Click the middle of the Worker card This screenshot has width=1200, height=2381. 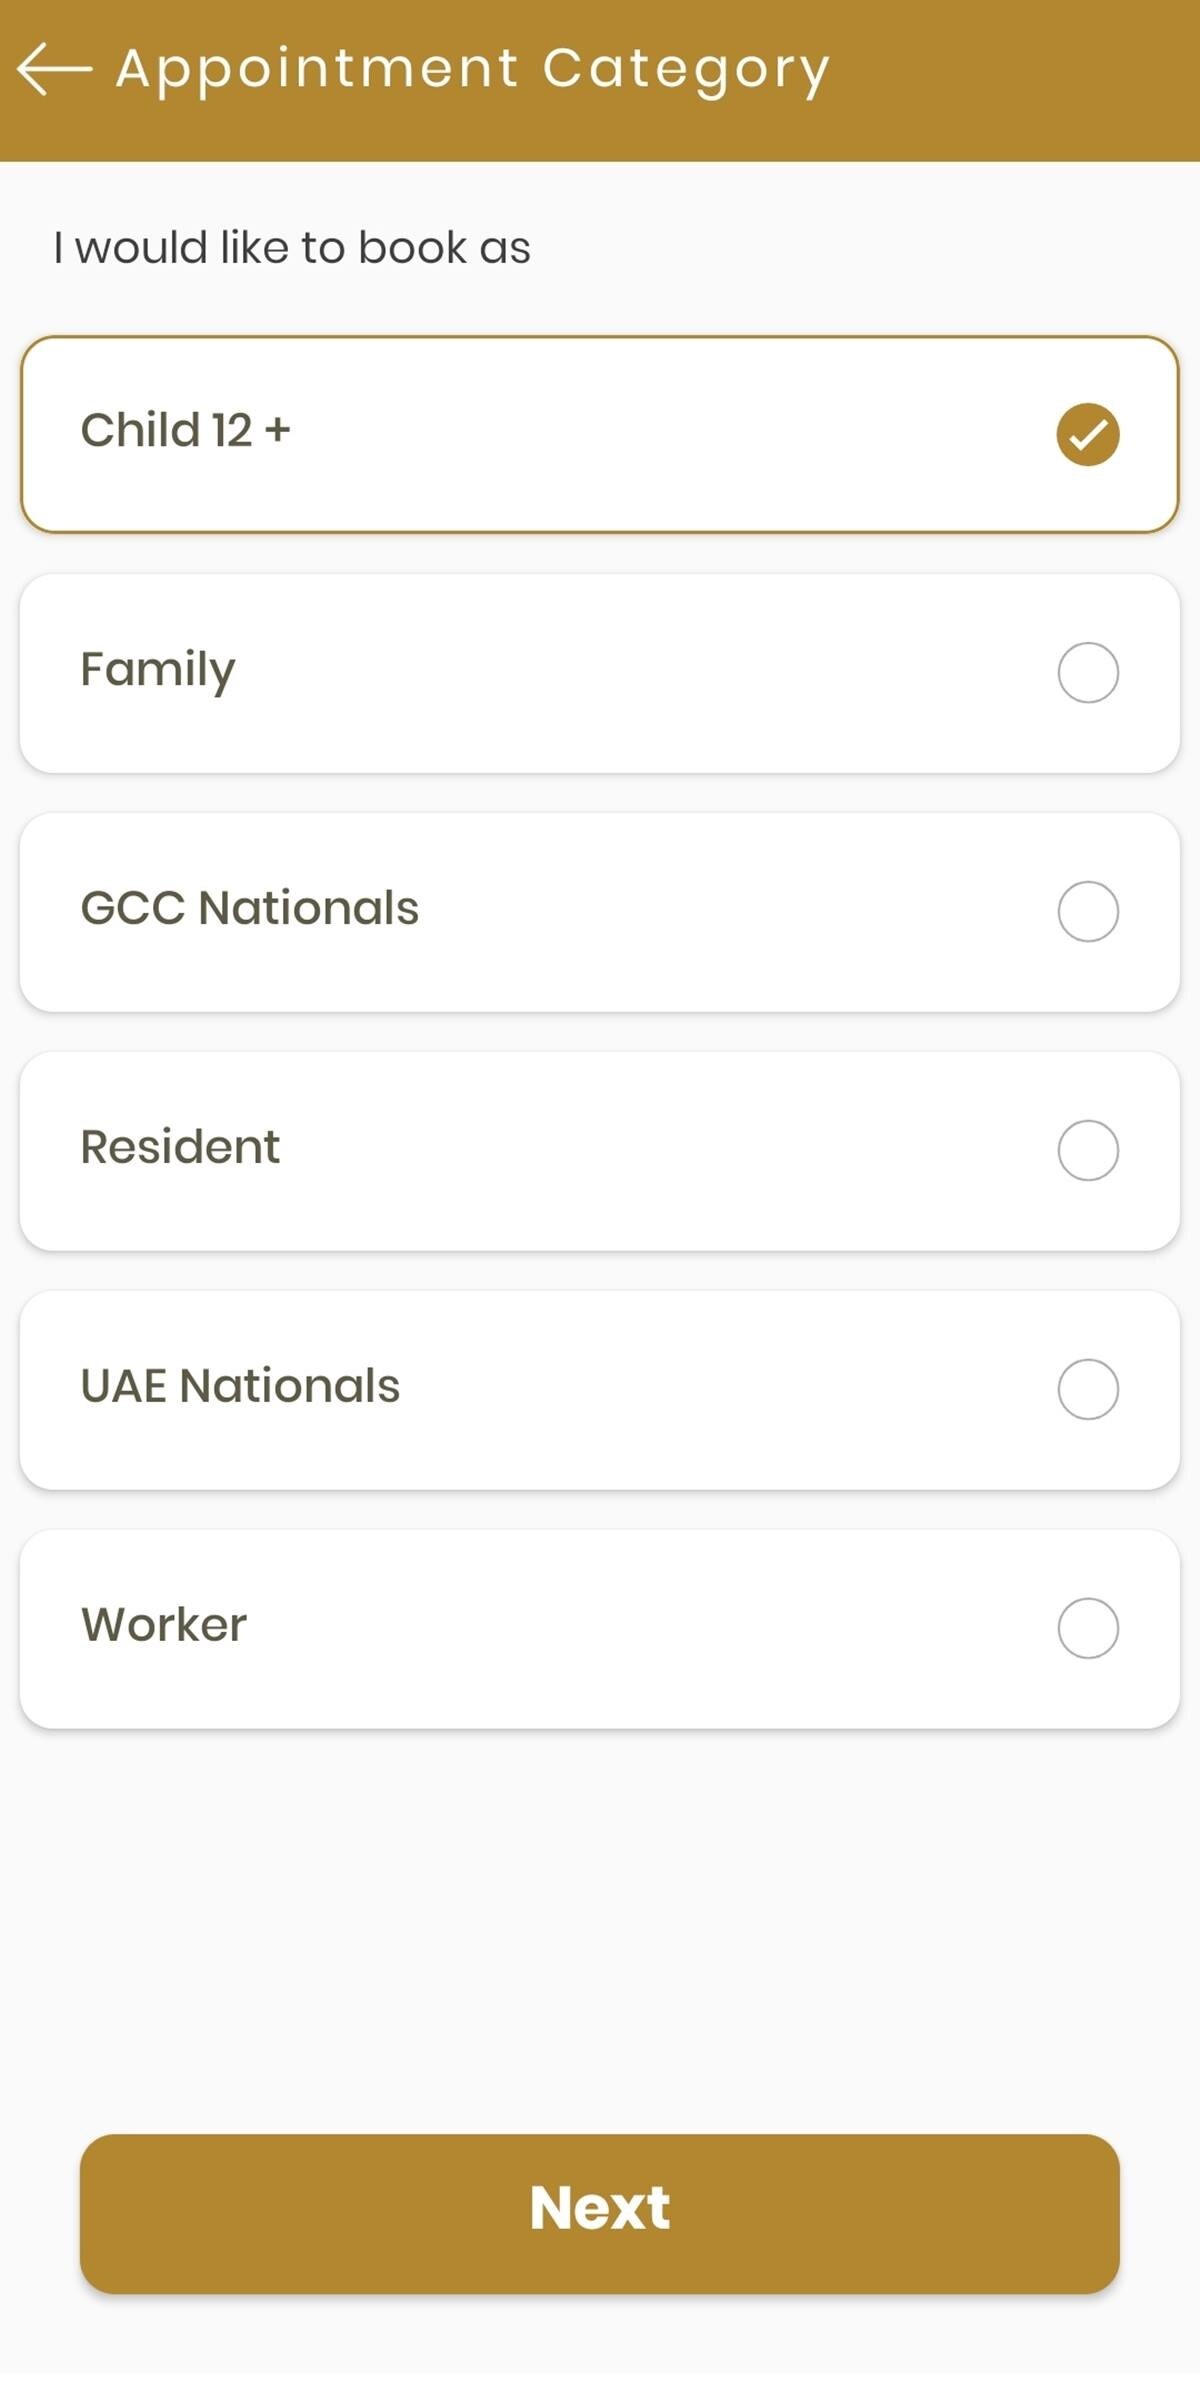coord(600,1629)
